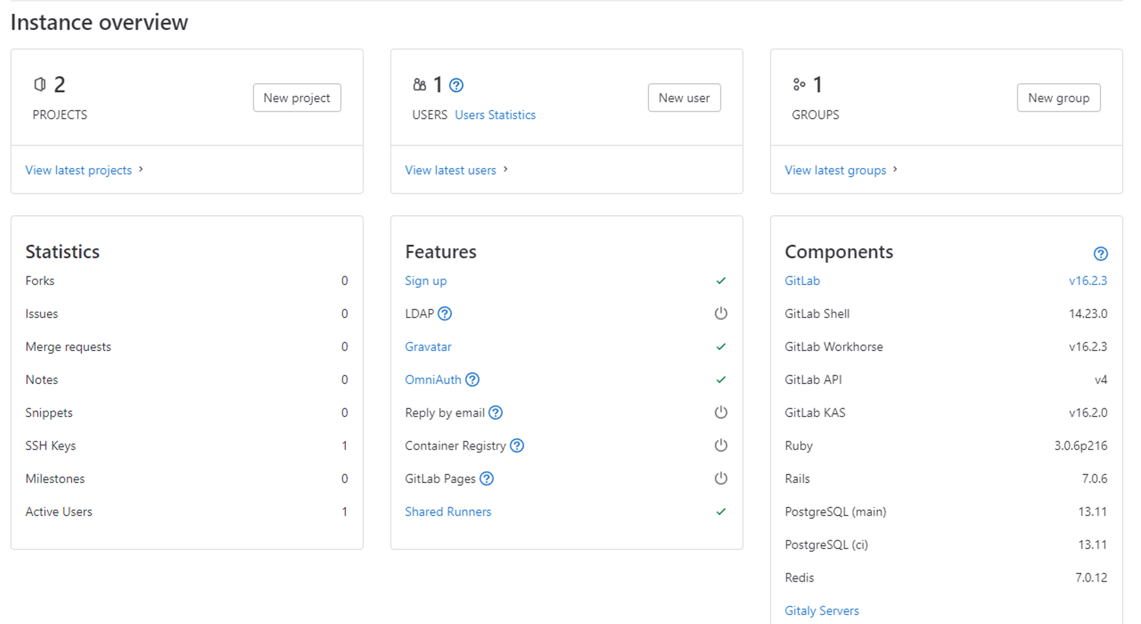Click the PostgreSQL (main) label
The width and height of the screenshot is (1141, 624).
[x=835, y=511]
